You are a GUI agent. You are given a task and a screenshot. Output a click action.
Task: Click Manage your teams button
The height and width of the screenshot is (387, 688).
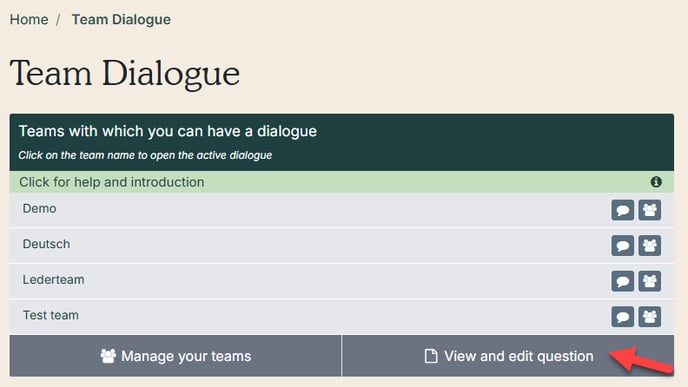coord(175,356)
